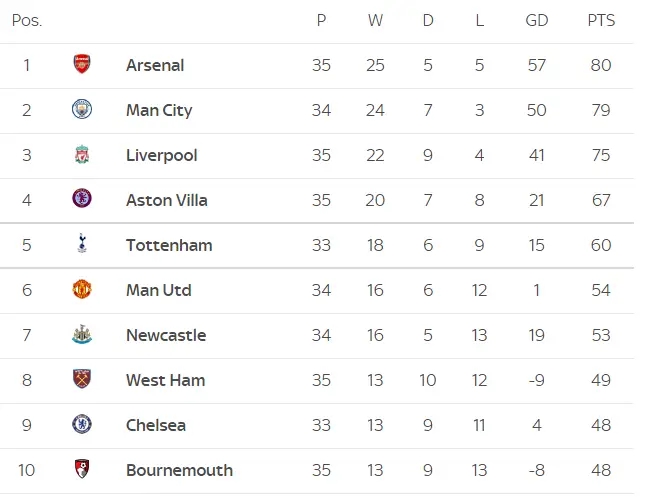Click the Arsenal club crest

coord(82,64)
